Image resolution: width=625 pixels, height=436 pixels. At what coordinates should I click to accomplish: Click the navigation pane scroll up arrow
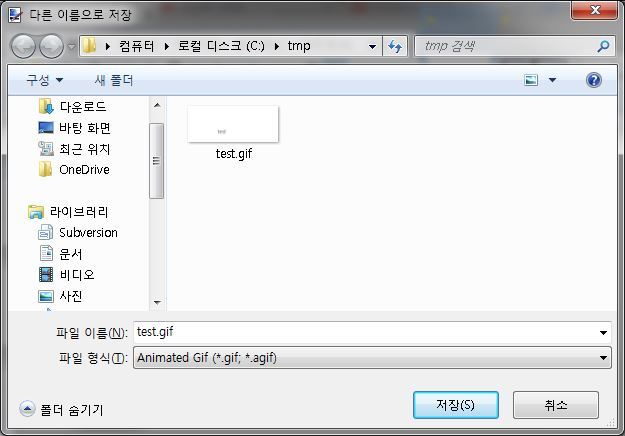pos(157,105)
